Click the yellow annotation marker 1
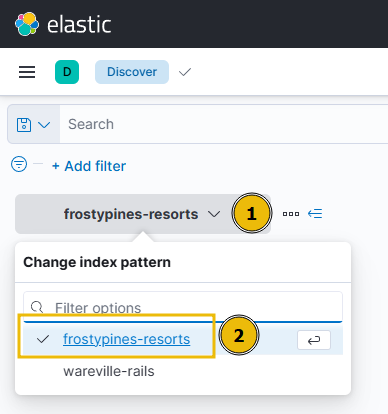Image resolution: width=388 pixels, height=414 pixels. tap(252, 213)
